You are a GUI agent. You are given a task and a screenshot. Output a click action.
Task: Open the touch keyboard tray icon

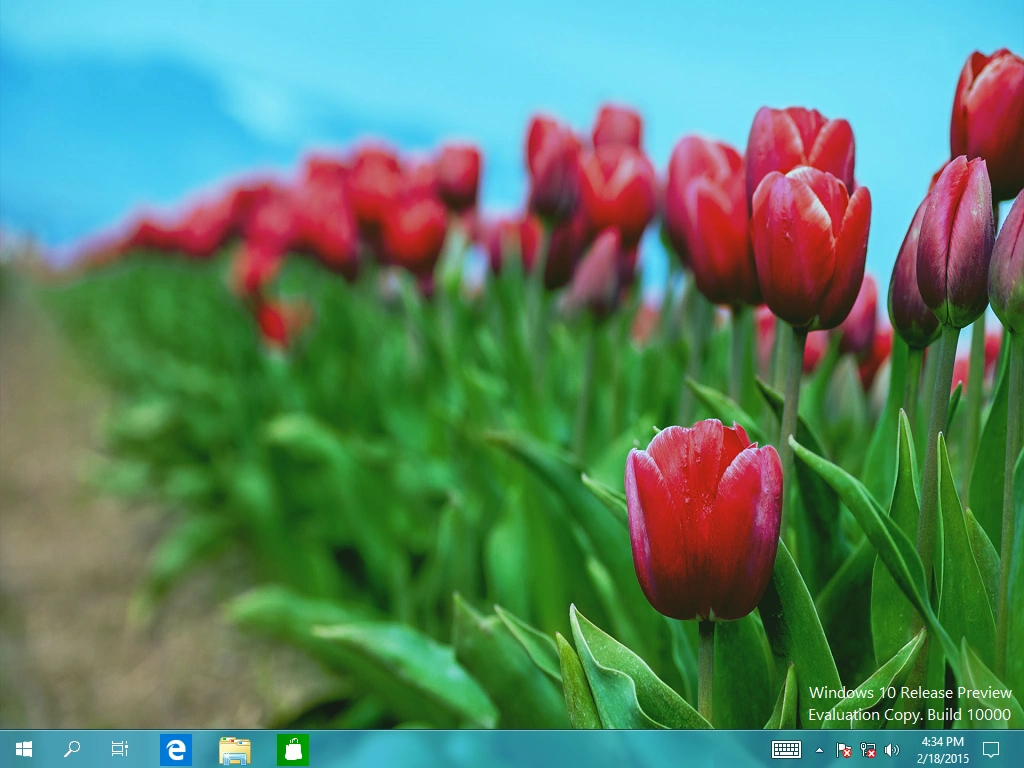(787, 749)
